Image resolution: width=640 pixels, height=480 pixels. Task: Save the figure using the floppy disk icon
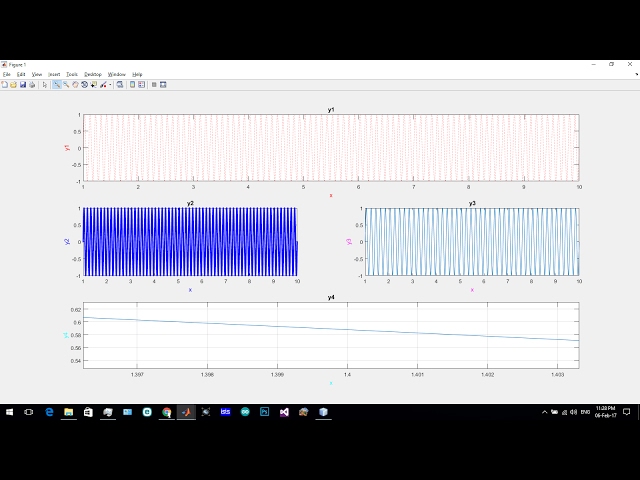pyautogui.click(x=23, y=84)
